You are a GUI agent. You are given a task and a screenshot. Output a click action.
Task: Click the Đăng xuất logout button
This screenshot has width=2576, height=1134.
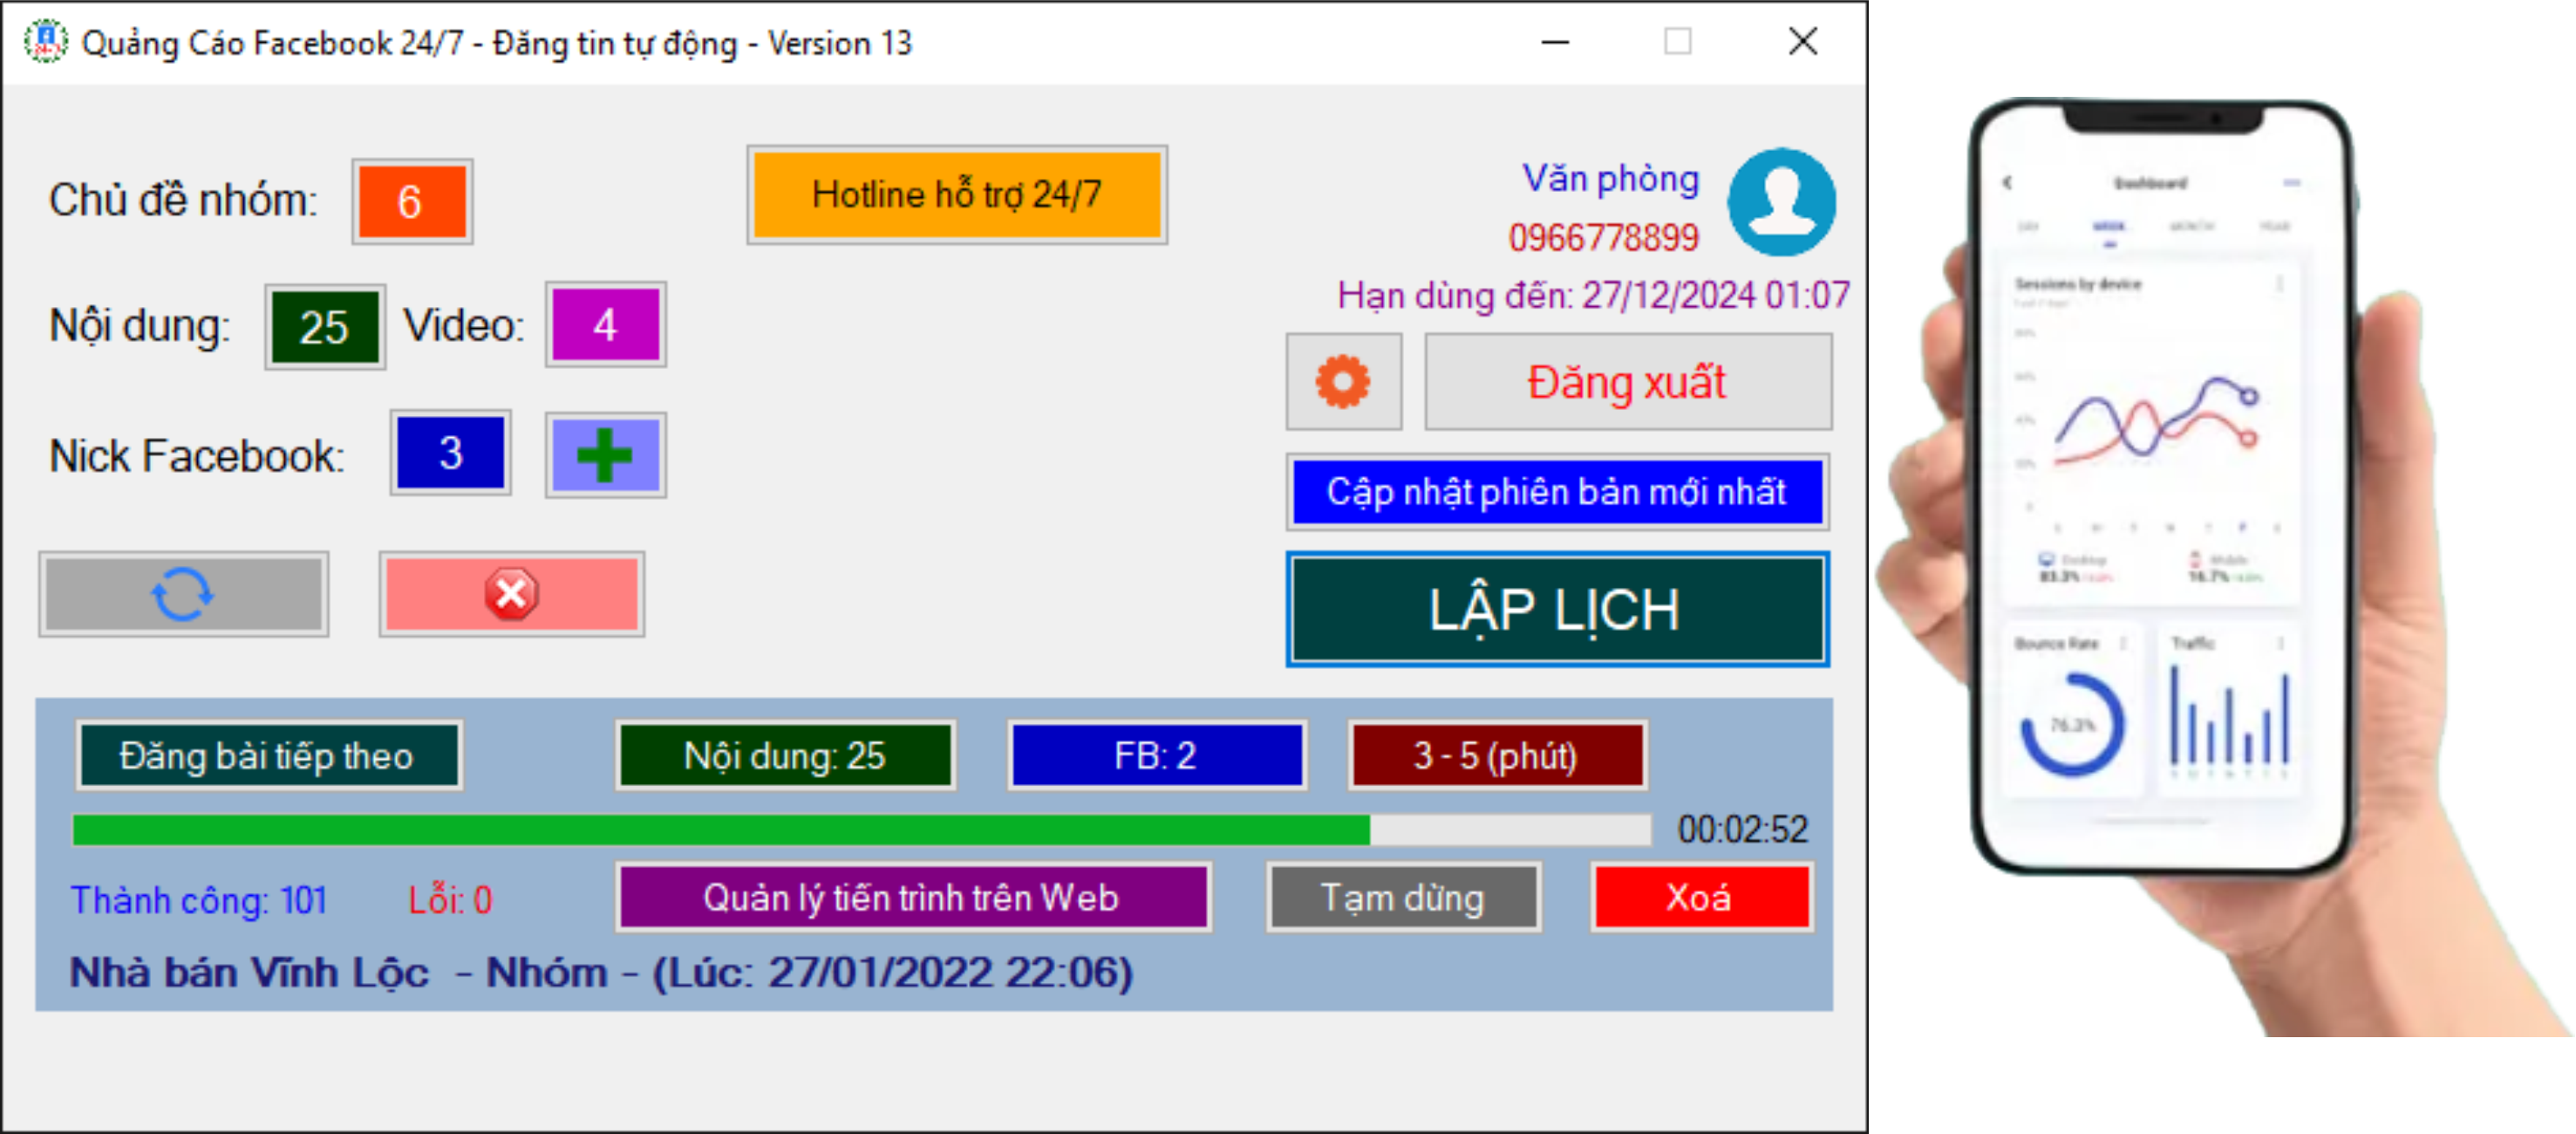[1627, 382]
